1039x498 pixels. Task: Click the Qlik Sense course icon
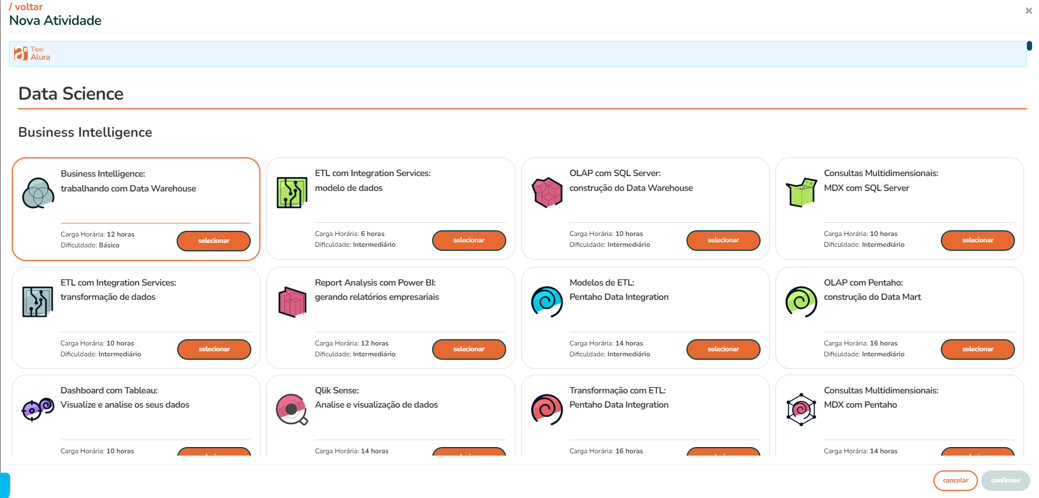[x=291, y=411]
